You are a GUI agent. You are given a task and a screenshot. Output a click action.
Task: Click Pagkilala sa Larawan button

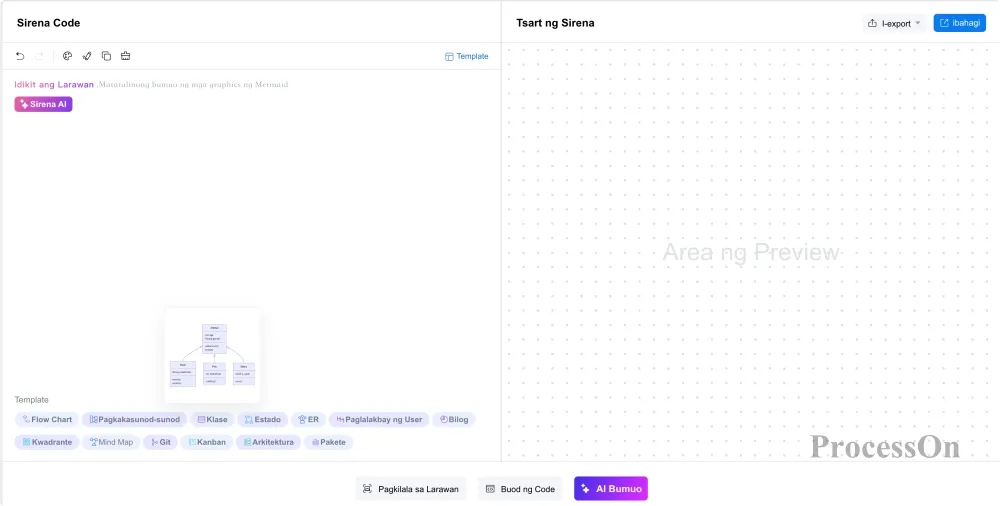pyautogui.click(x=411, y=489)
